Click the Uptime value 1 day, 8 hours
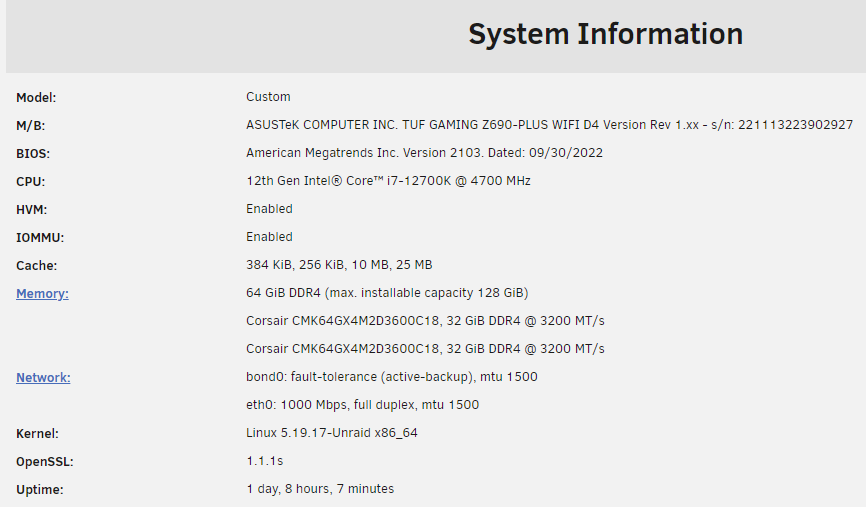The image size is (866, 507). click(x=320, y=489)
